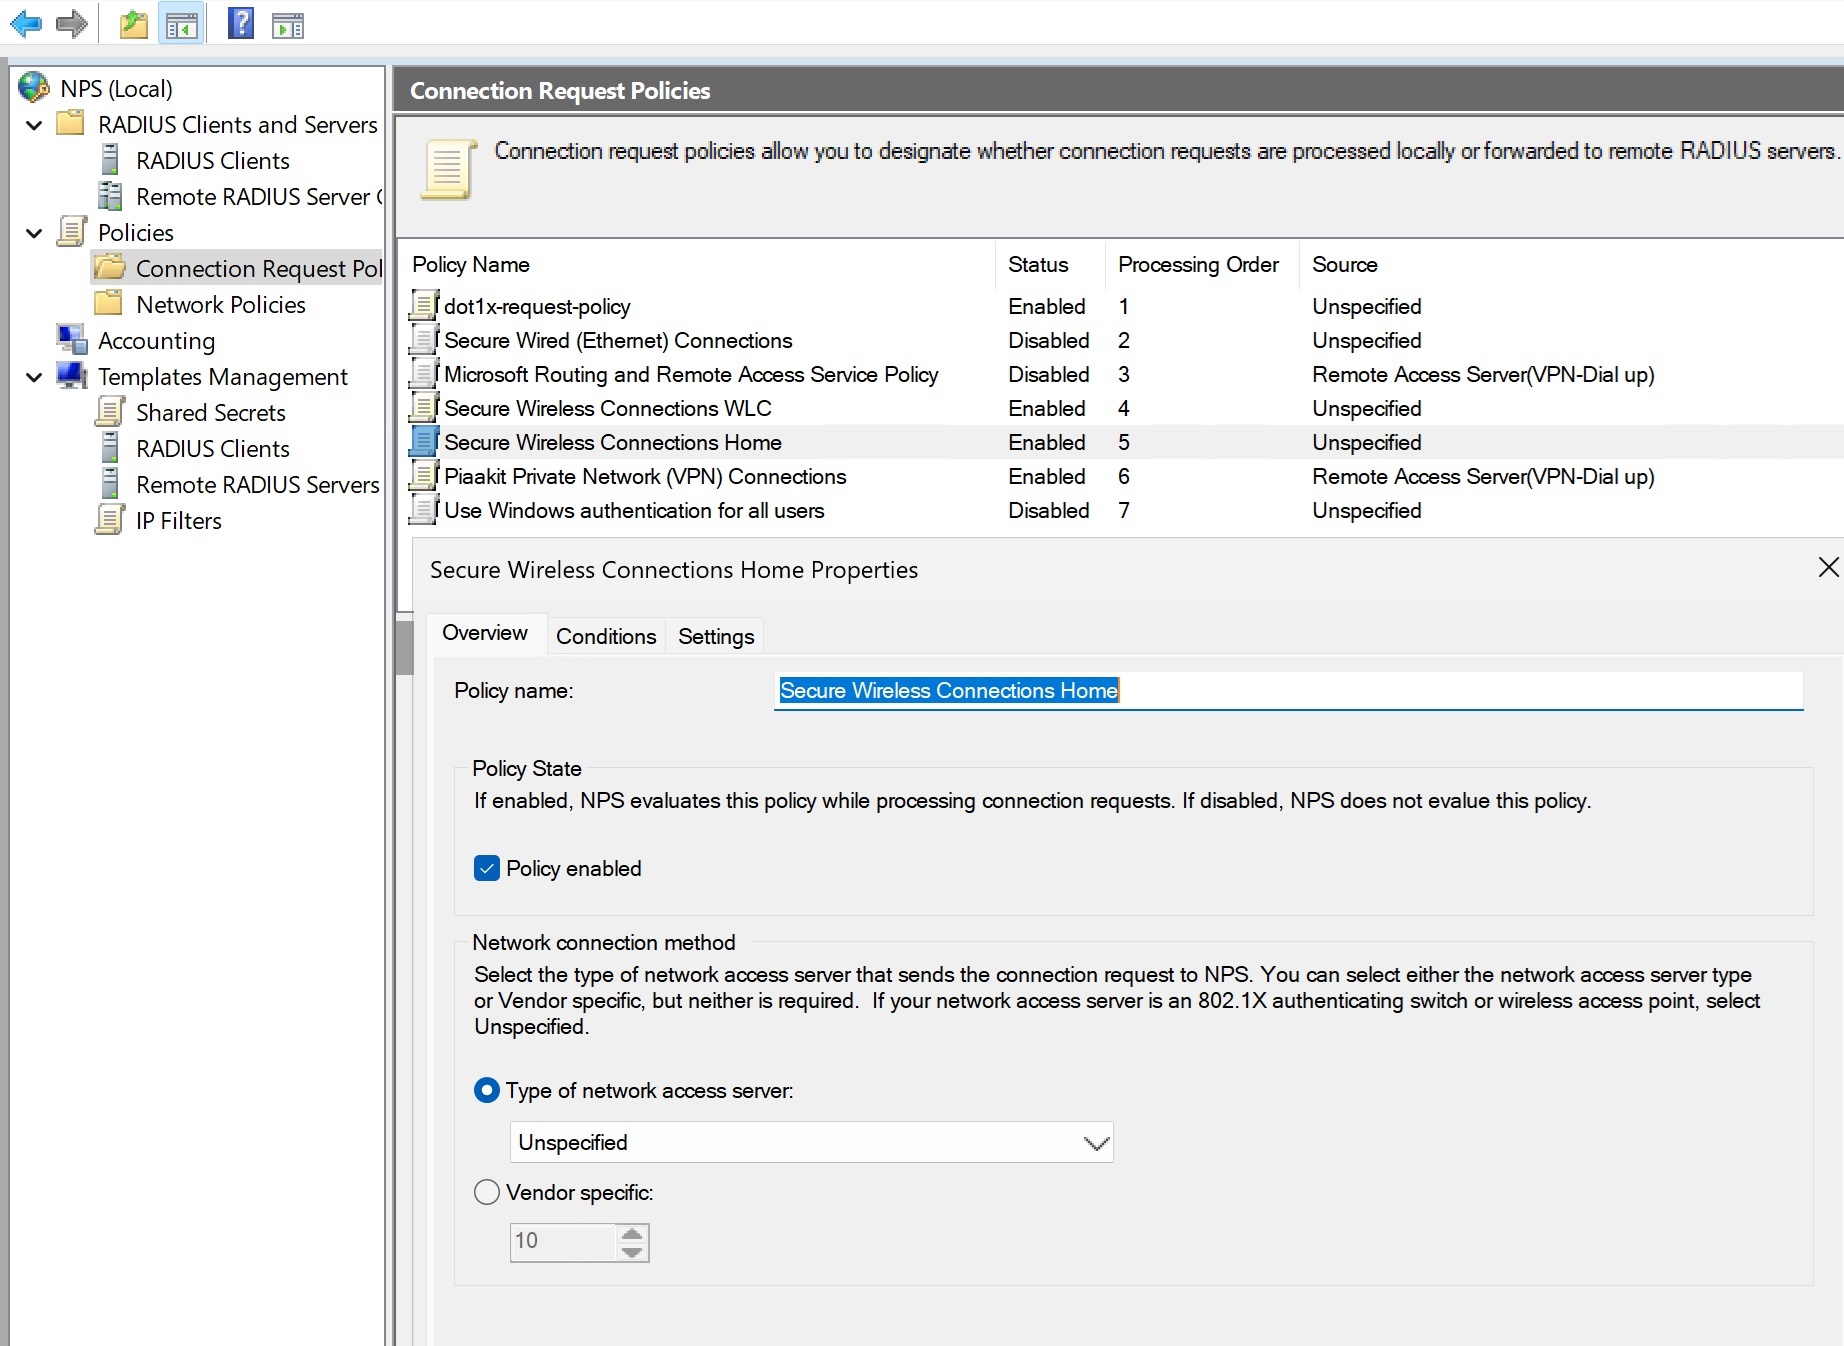The height and width of the screenshot is (1346, 1844).
Task: Click the dot1x-request-policy row icon
Action: pyautogui.click(x=424, y=305)
